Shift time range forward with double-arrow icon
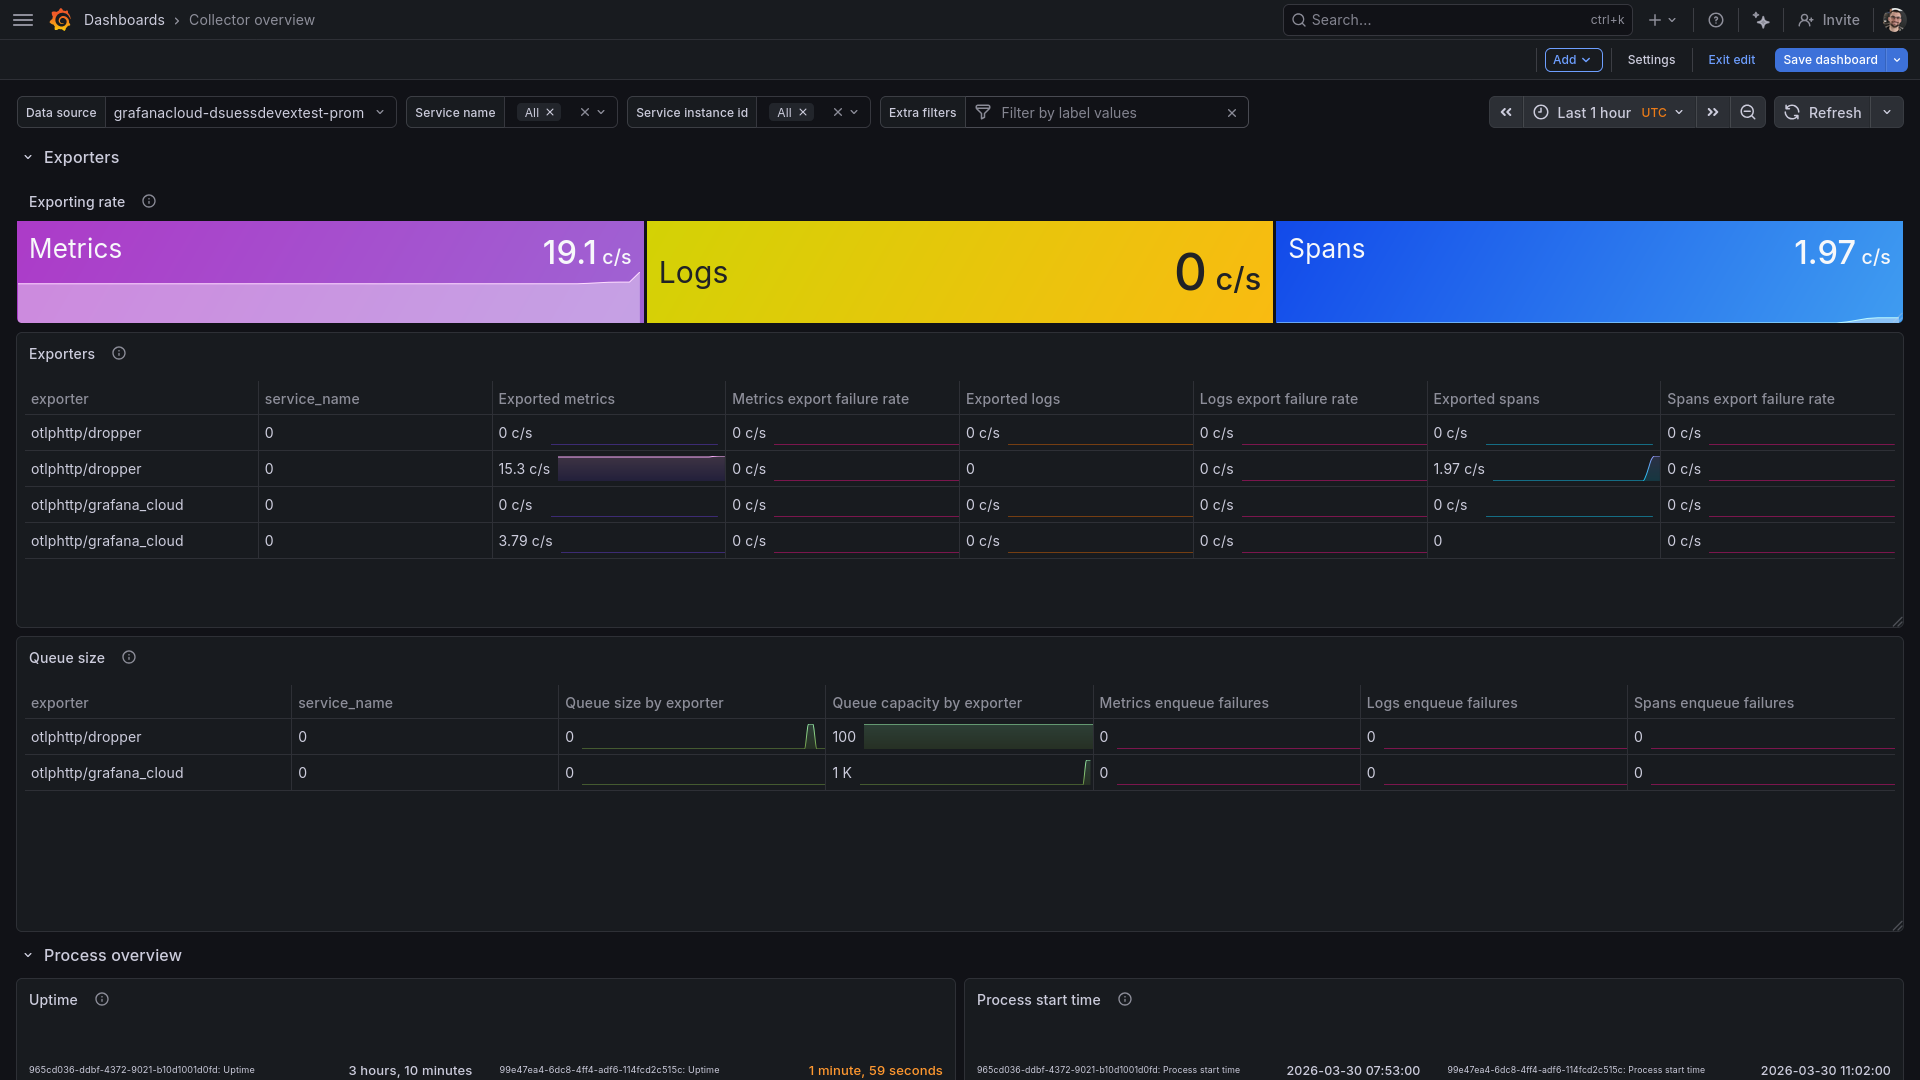 (1713, 112)
